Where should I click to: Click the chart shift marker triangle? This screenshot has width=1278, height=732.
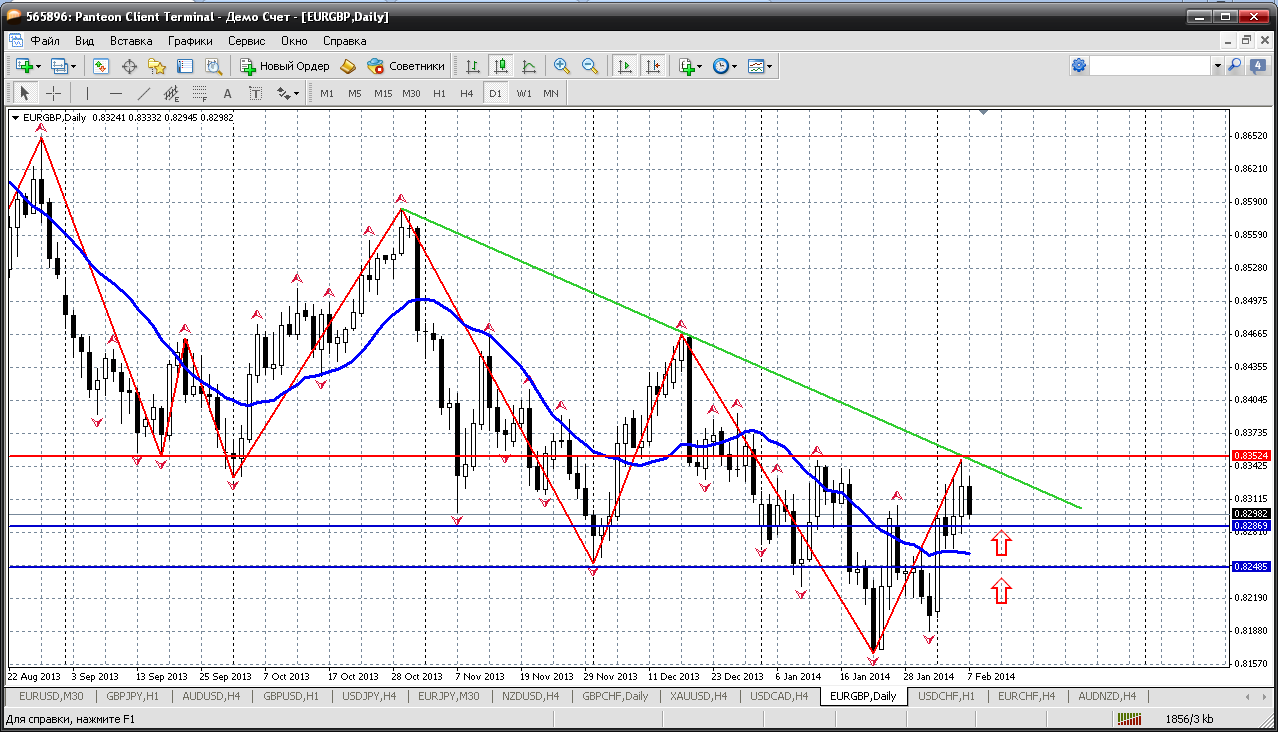[x=984, y=113]
